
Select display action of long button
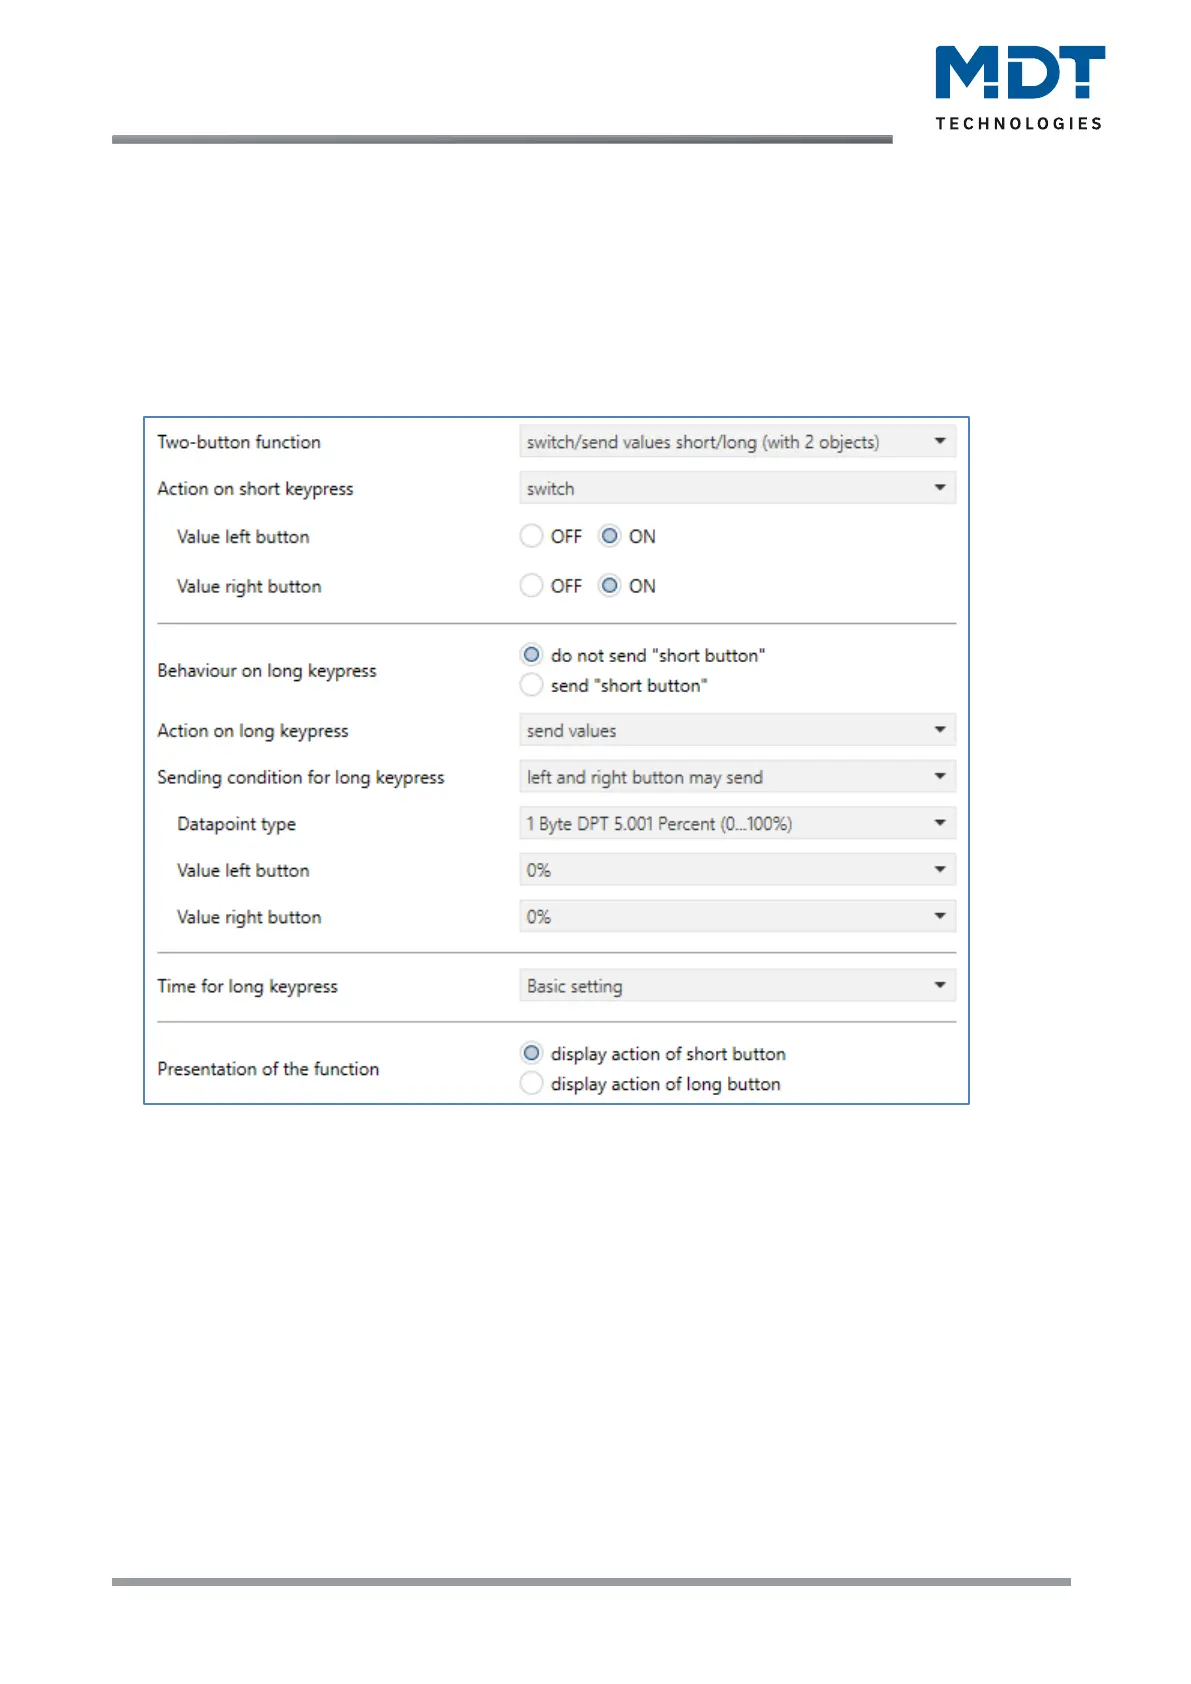click(x=532, y=1084)
